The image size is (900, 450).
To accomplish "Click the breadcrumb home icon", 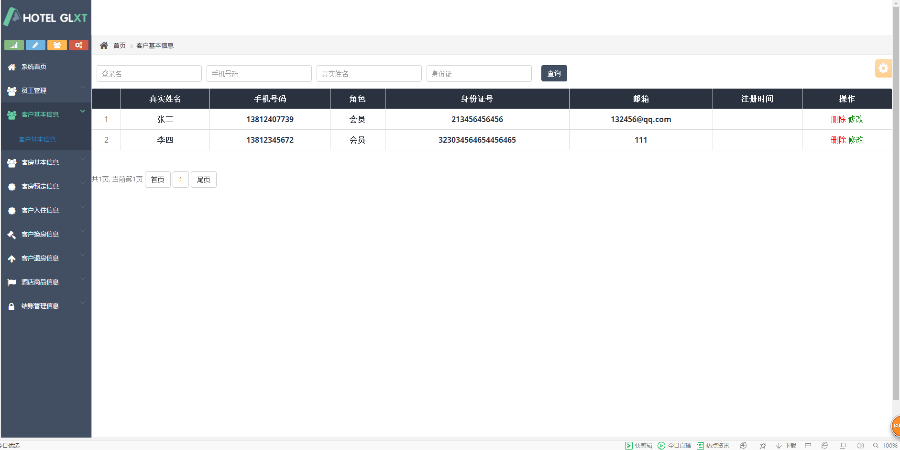I will [104, 45].
